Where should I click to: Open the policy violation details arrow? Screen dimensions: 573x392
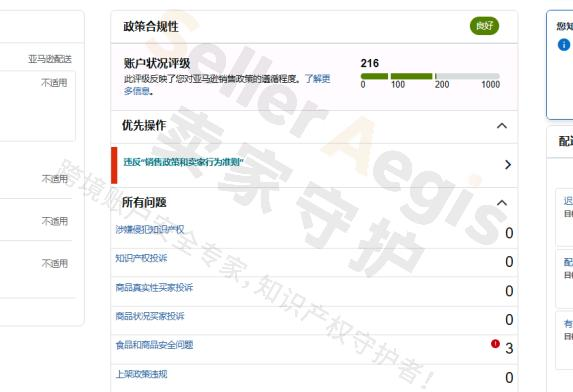(x=508, y=165)
